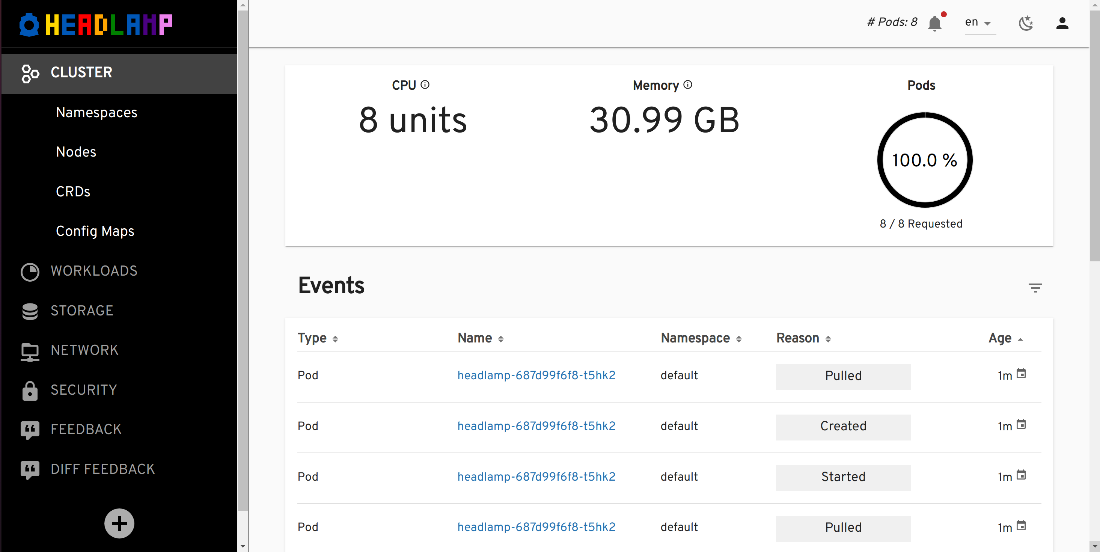This screenshot has width=1100, height=552.
Task: Click the Security lock icon
Action: (30, 390)
